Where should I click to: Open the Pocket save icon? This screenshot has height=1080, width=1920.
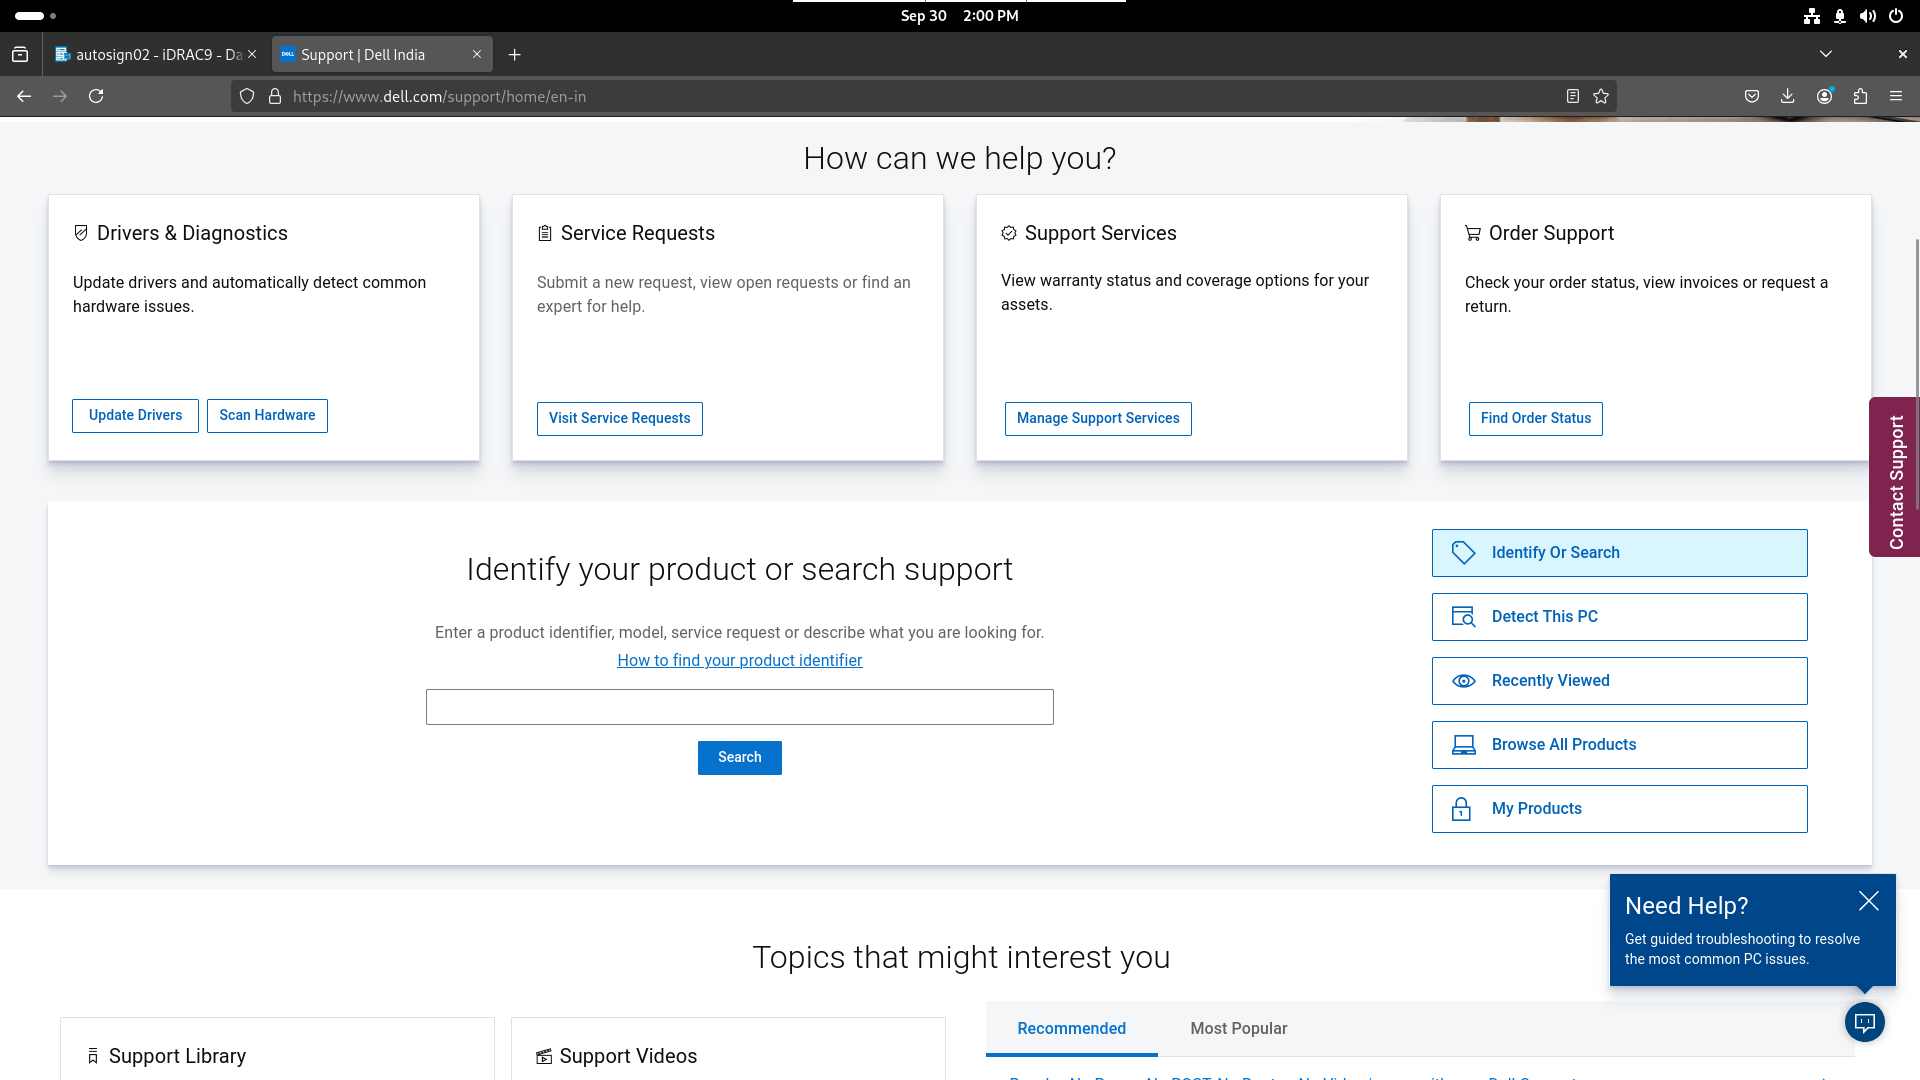(x=1752, y=96)
